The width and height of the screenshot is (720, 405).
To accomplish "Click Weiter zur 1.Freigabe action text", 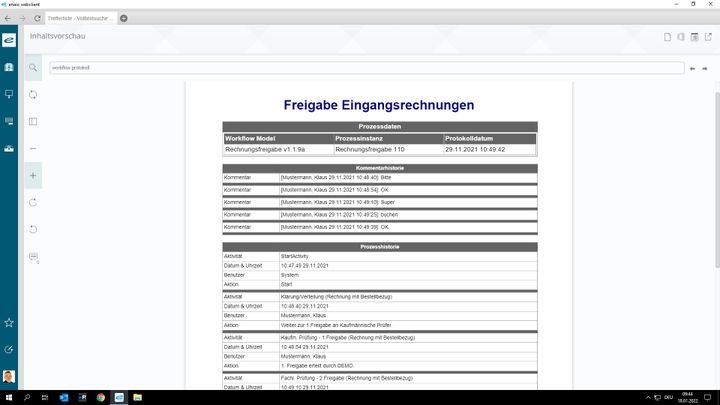I will 336,325.
